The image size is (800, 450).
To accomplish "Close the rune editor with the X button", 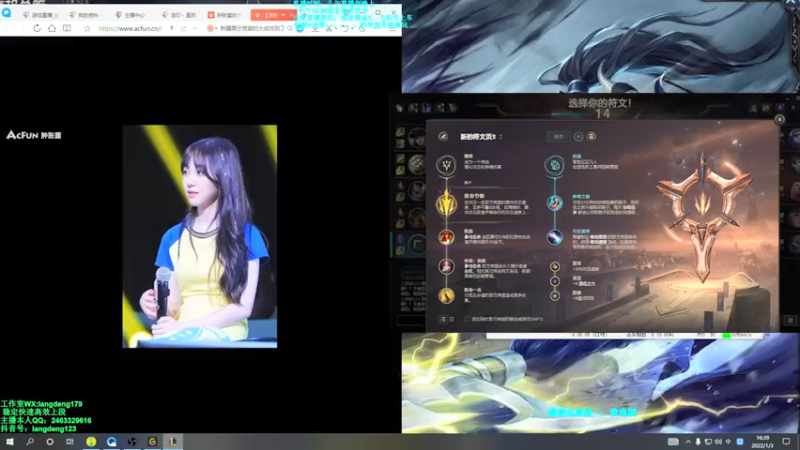I will (x=779, y=119).
